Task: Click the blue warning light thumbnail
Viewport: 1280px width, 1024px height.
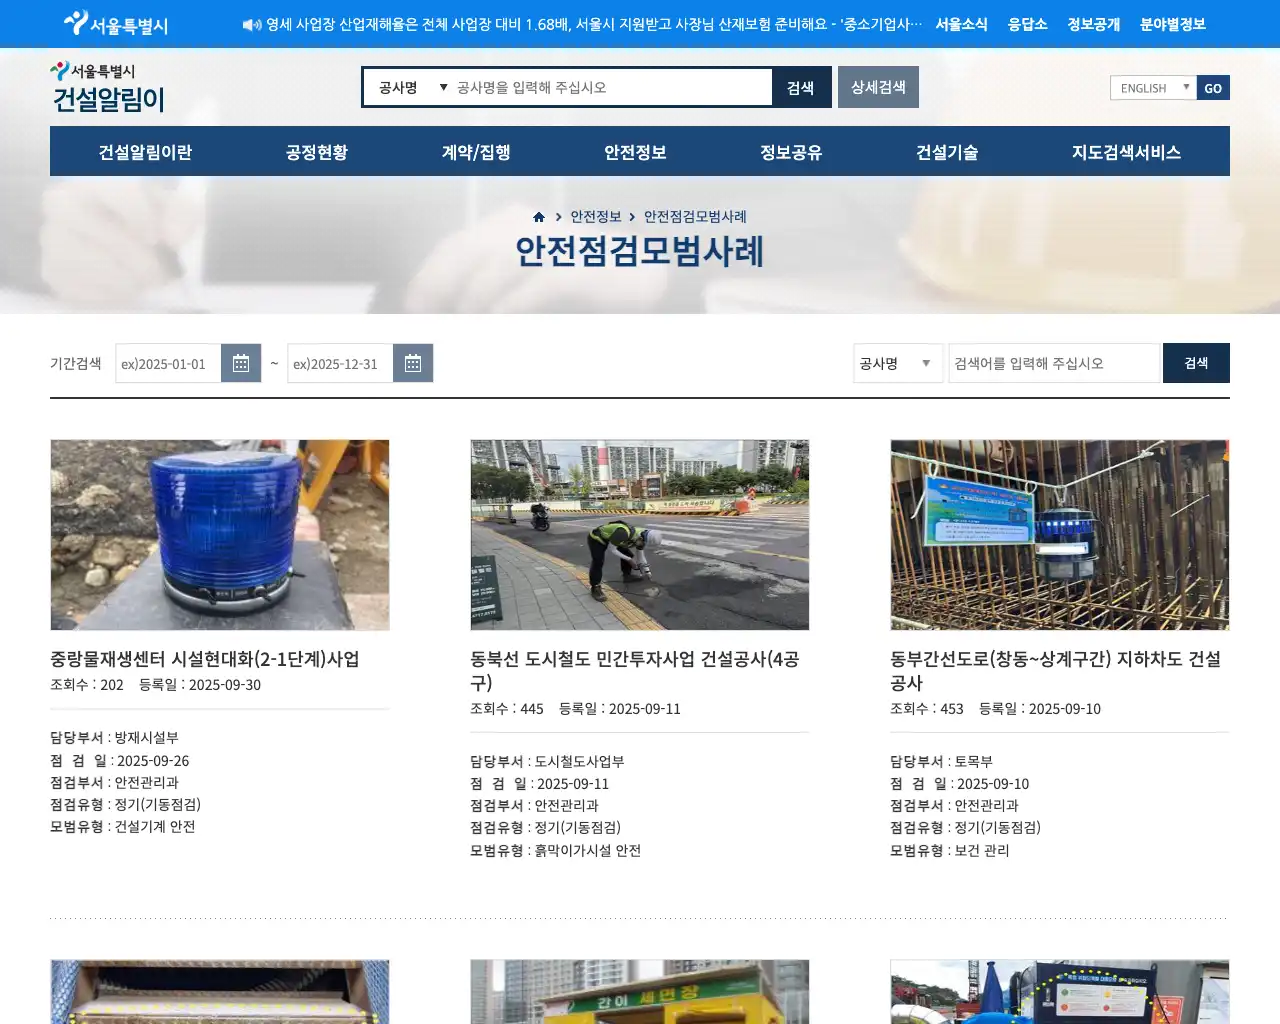Action: point(220,535)
